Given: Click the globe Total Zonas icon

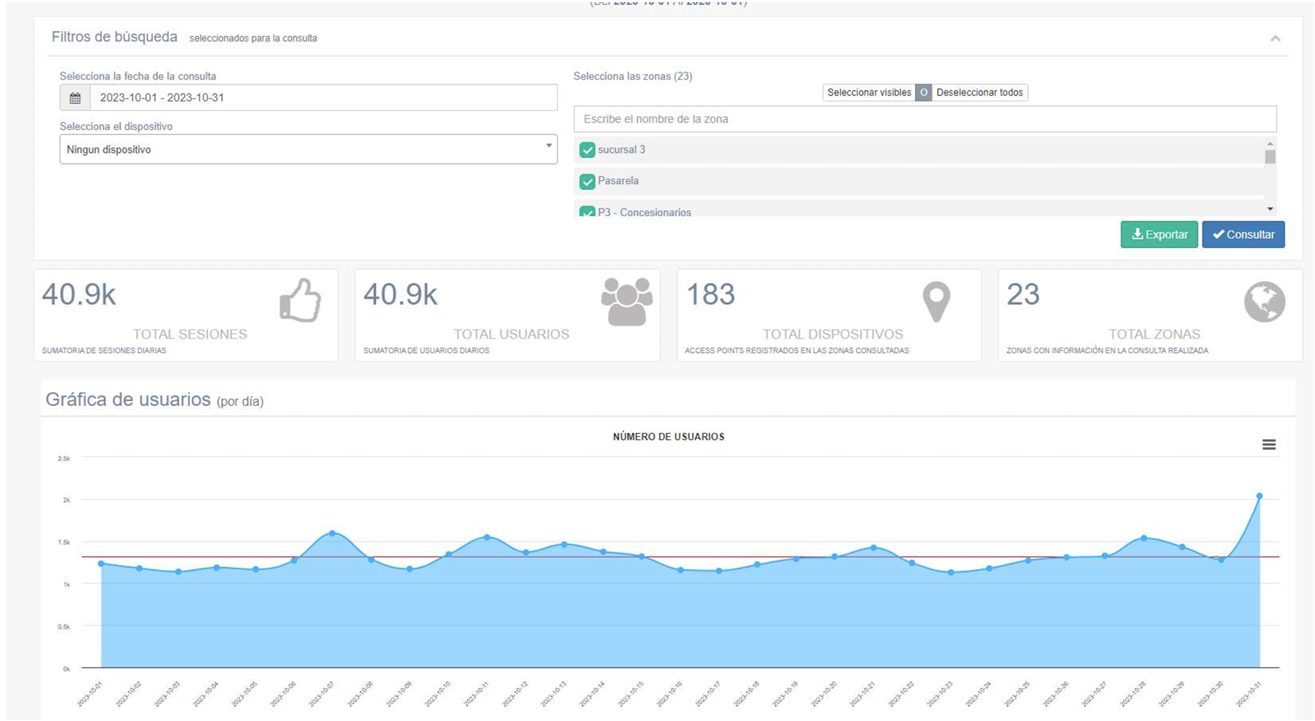Looking at the screenshot, I should point(1264,301).
